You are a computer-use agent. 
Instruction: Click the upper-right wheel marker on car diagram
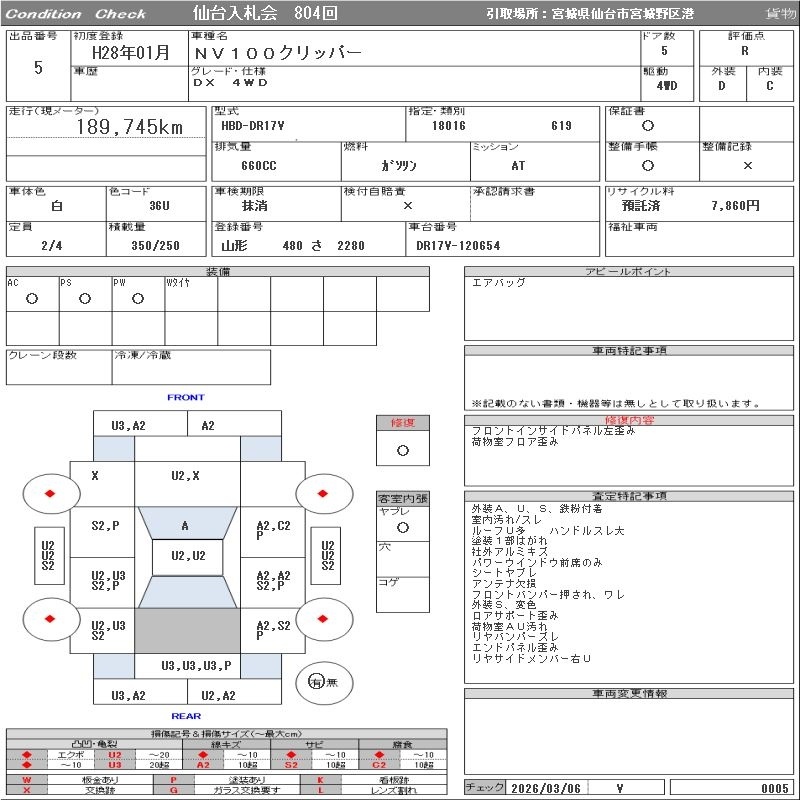click(x=323, y=493)
